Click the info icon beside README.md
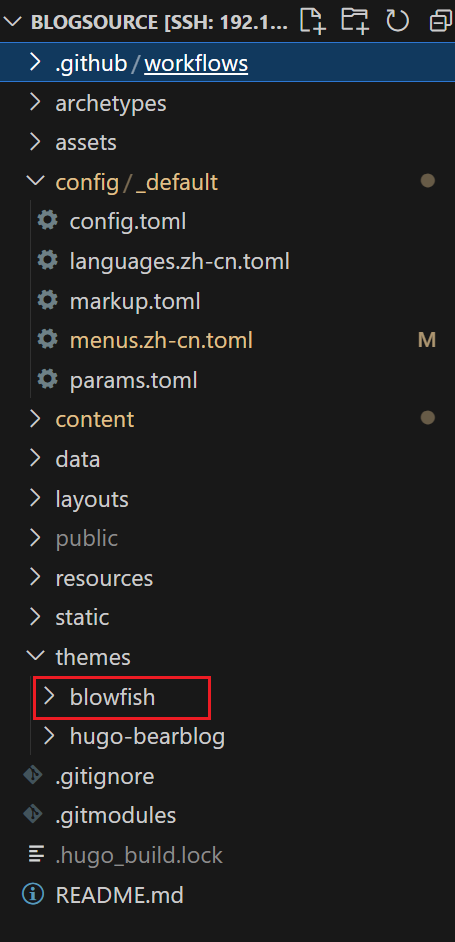 pos(34,895)
